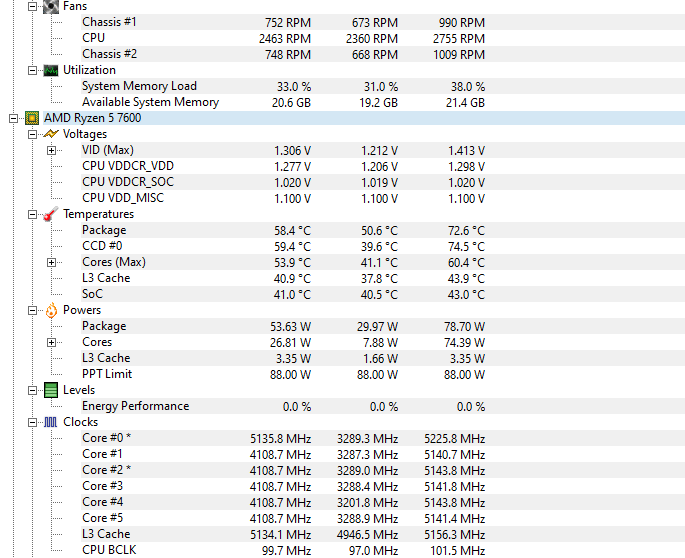
Task: Collapse the Voltages group
Action: coord(32,135)
